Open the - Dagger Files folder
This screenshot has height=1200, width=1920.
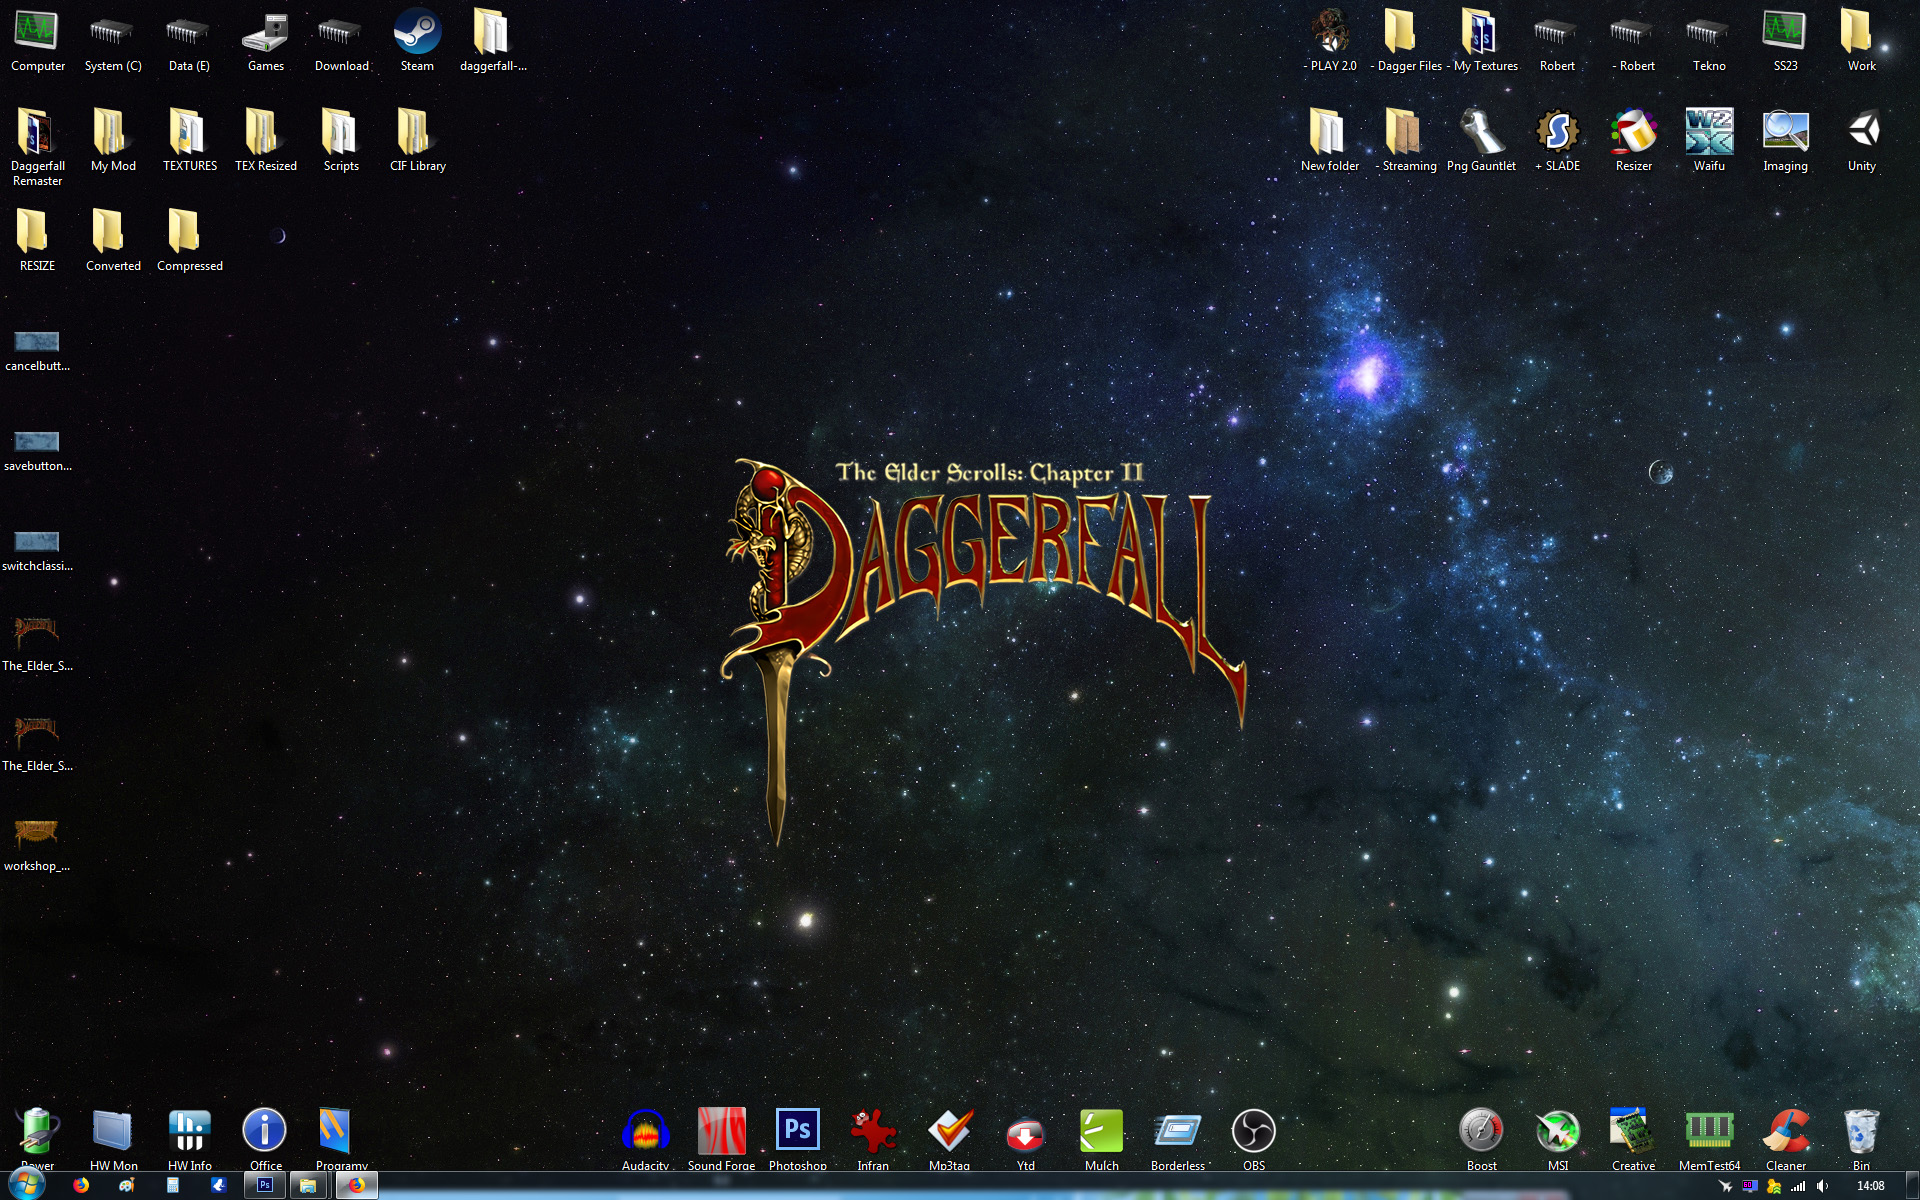pos(1406,42)
